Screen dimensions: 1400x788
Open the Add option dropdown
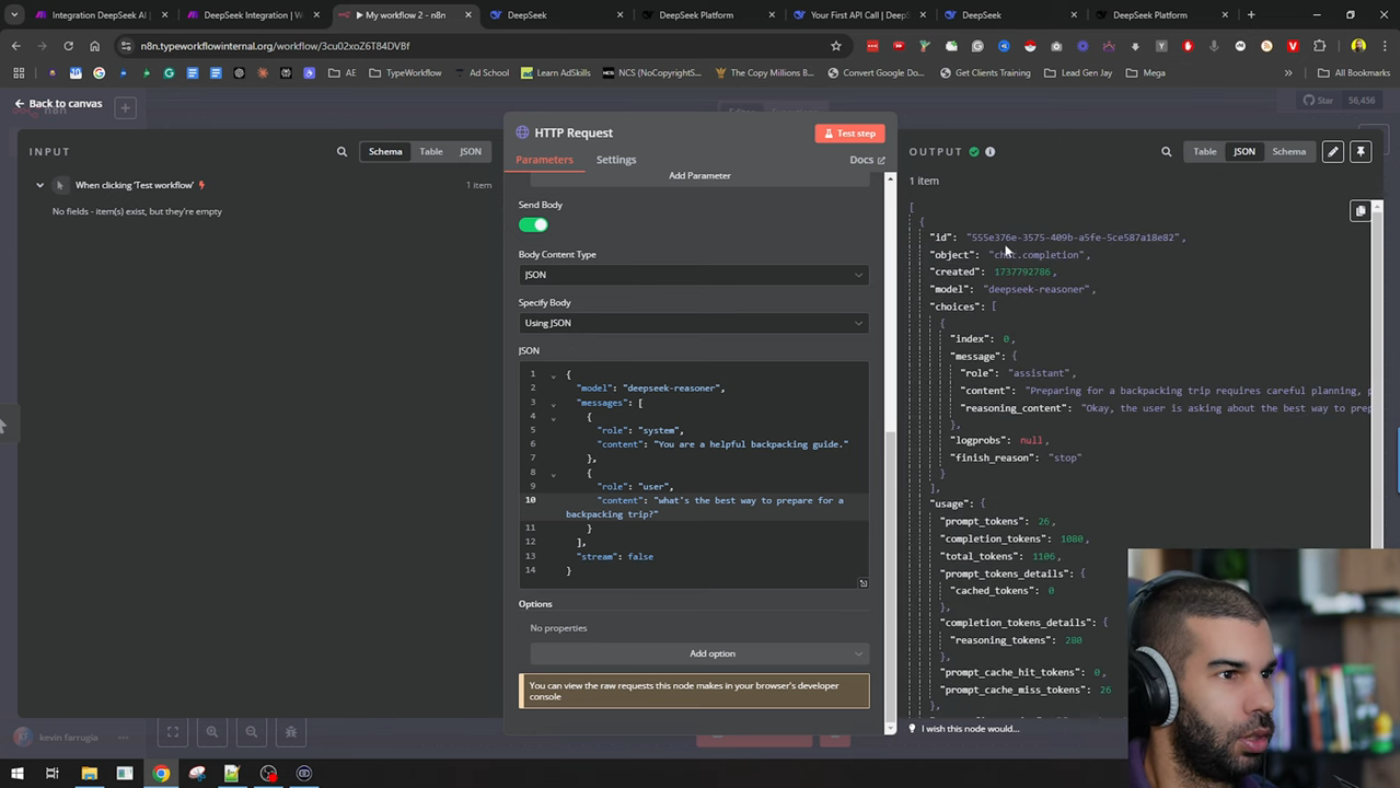(699, 653)
